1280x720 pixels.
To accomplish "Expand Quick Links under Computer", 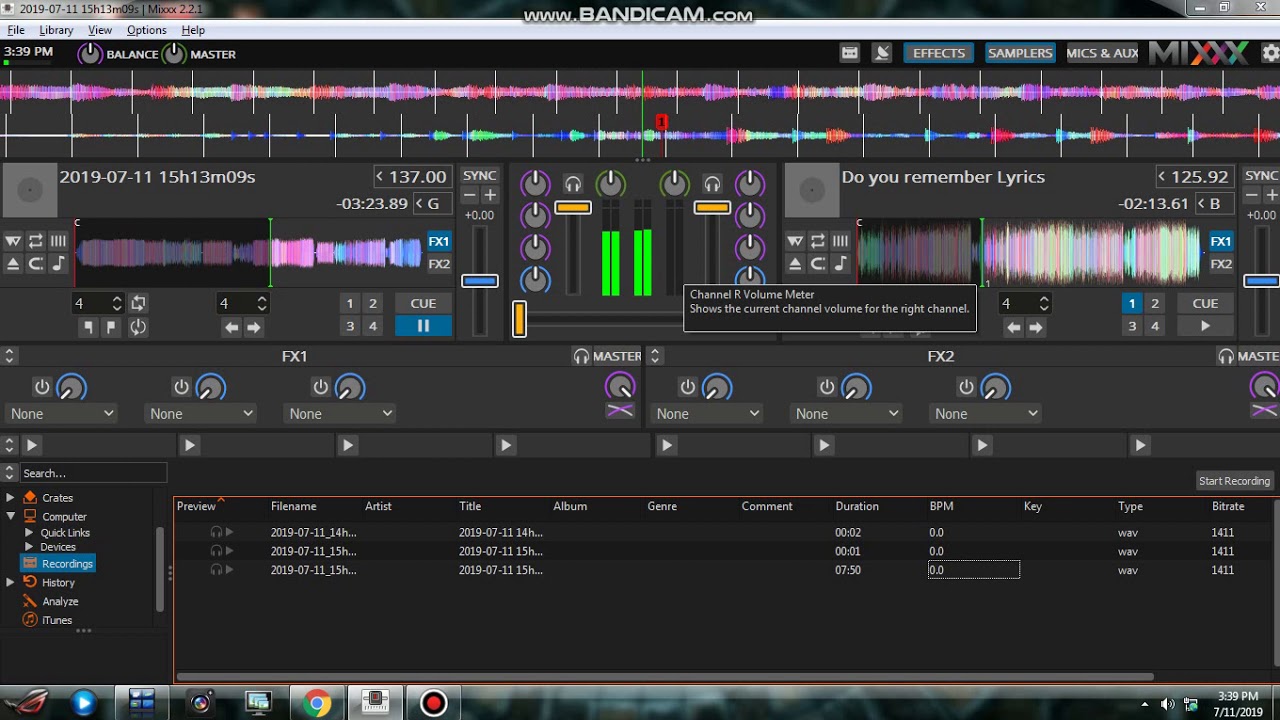I will point(29,533).
